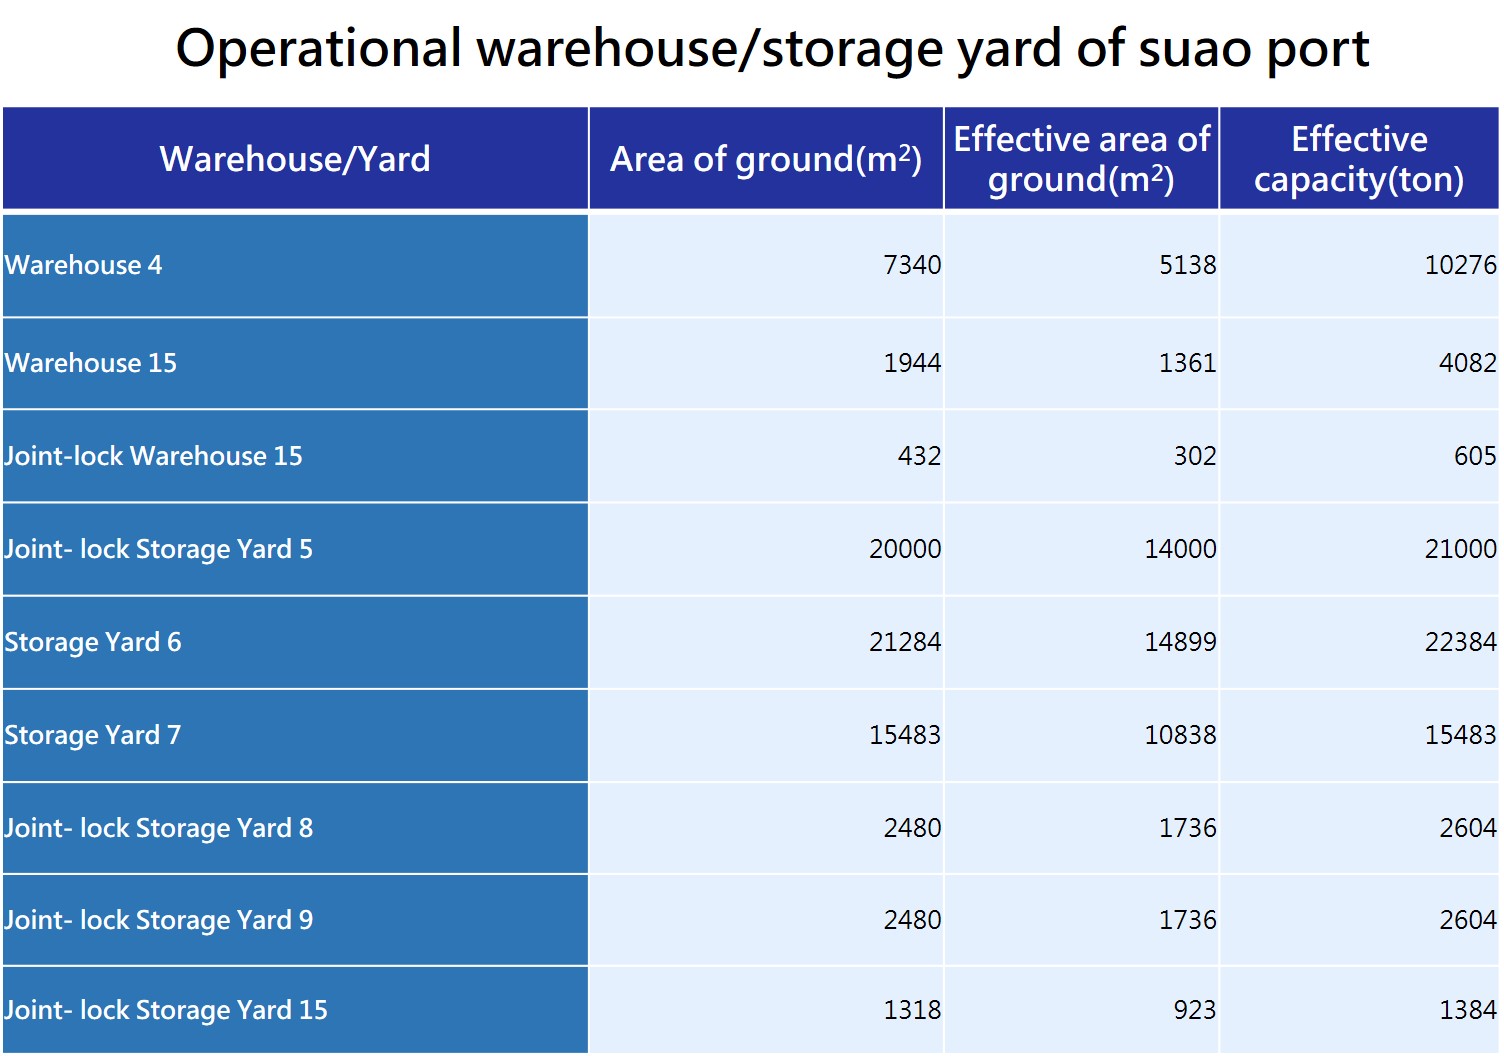
Task: Select effective area value 923
Action: coord(1195,1010)
